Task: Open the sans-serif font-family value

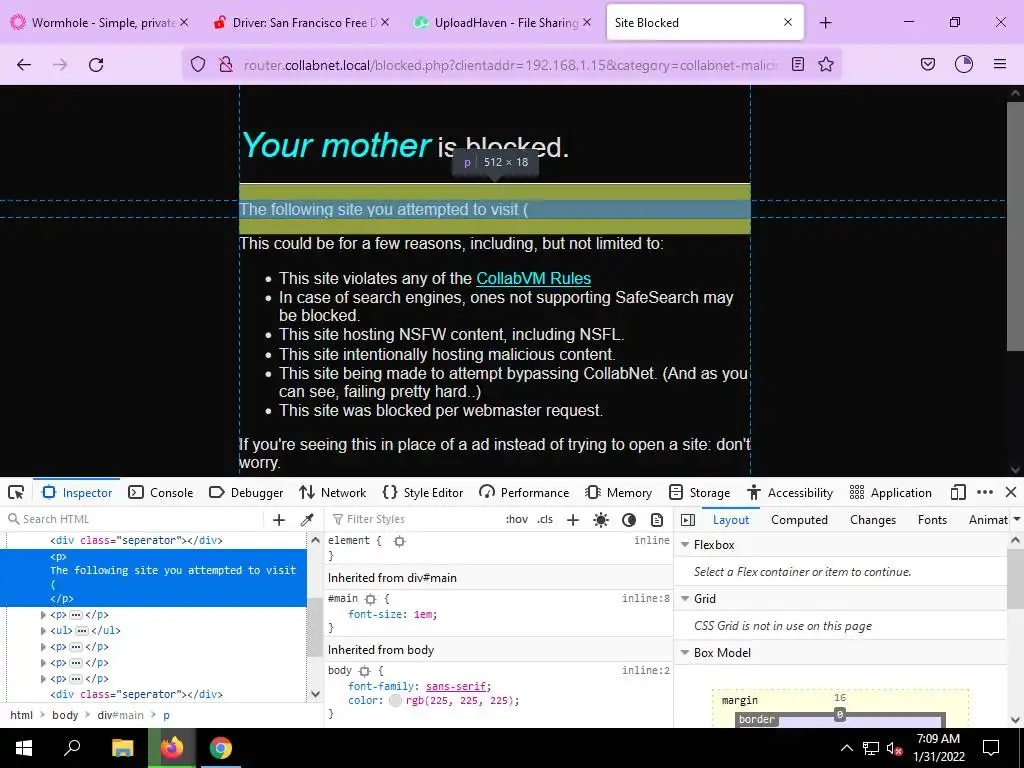Action: (x=456, y=686)
